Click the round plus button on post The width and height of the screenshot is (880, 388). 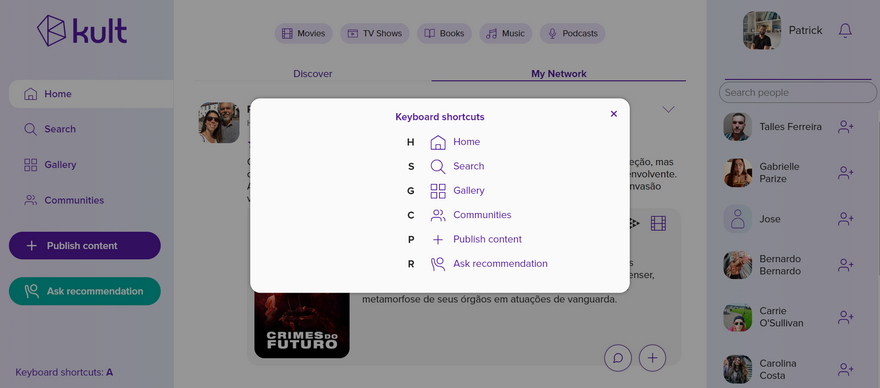coord(652,358)
